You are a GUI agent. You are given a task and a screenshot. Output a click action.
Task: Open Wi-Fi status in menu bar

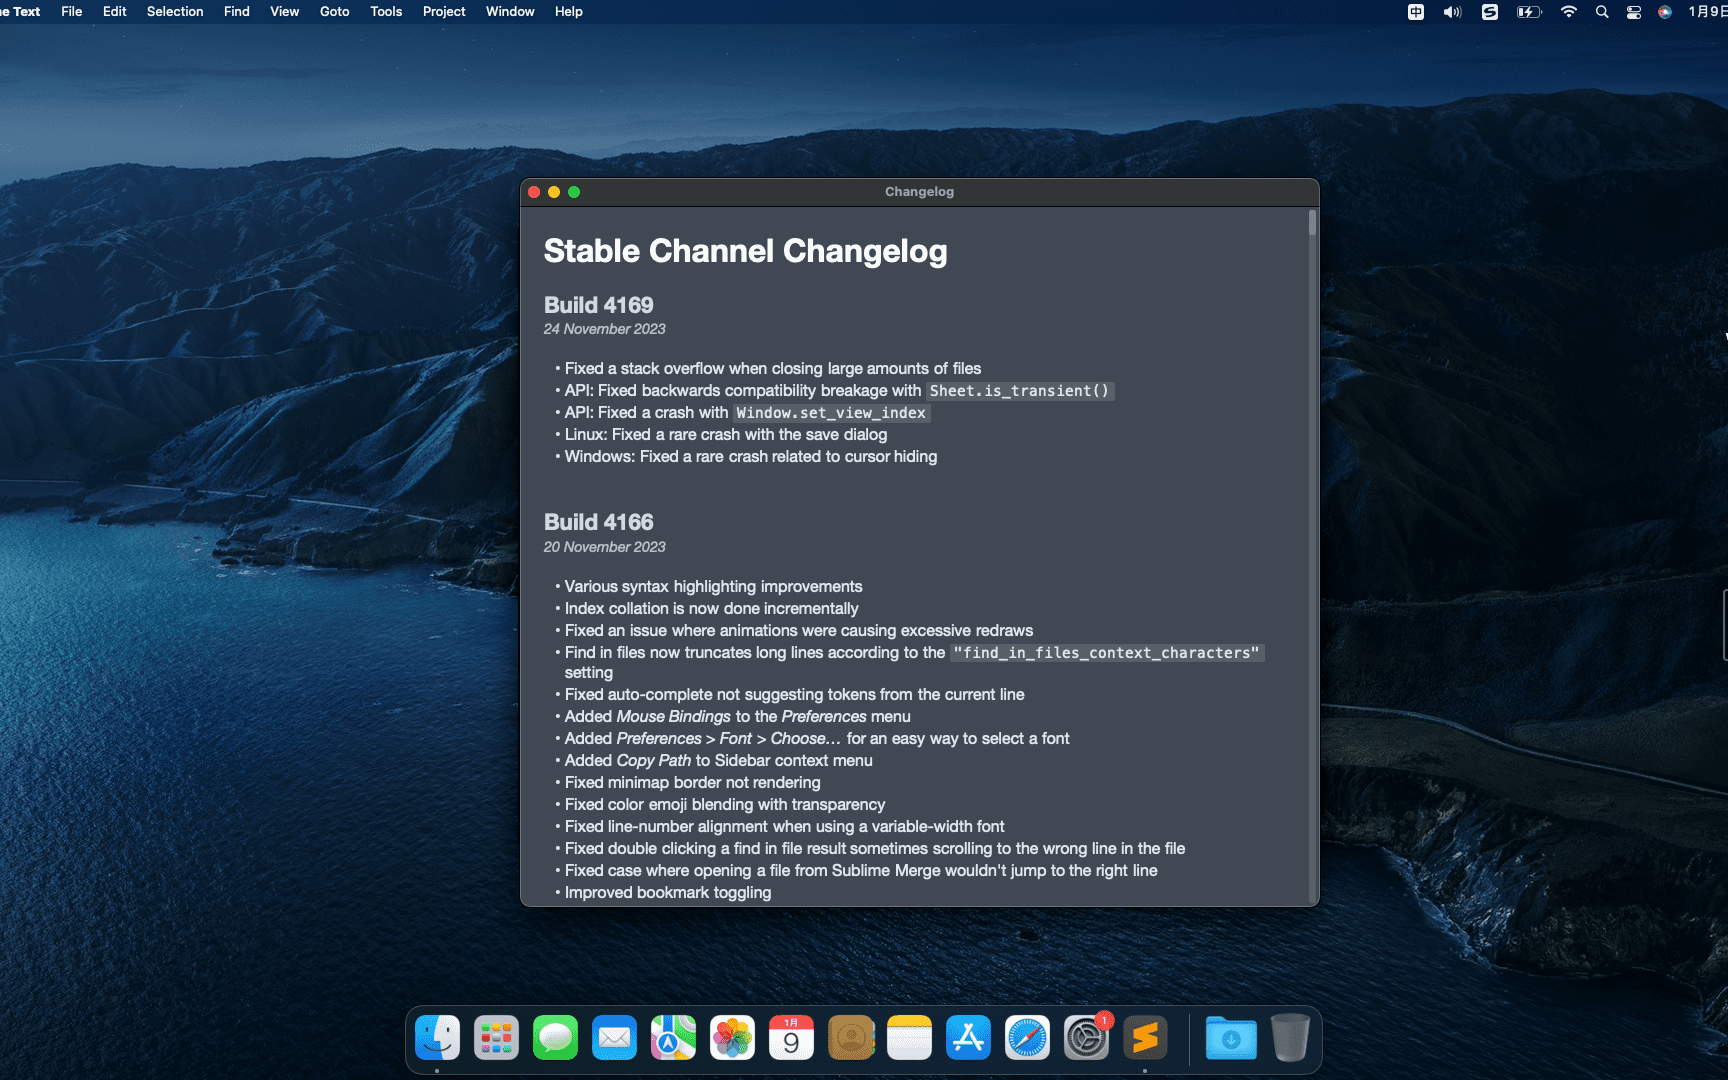pos(1569,12)
